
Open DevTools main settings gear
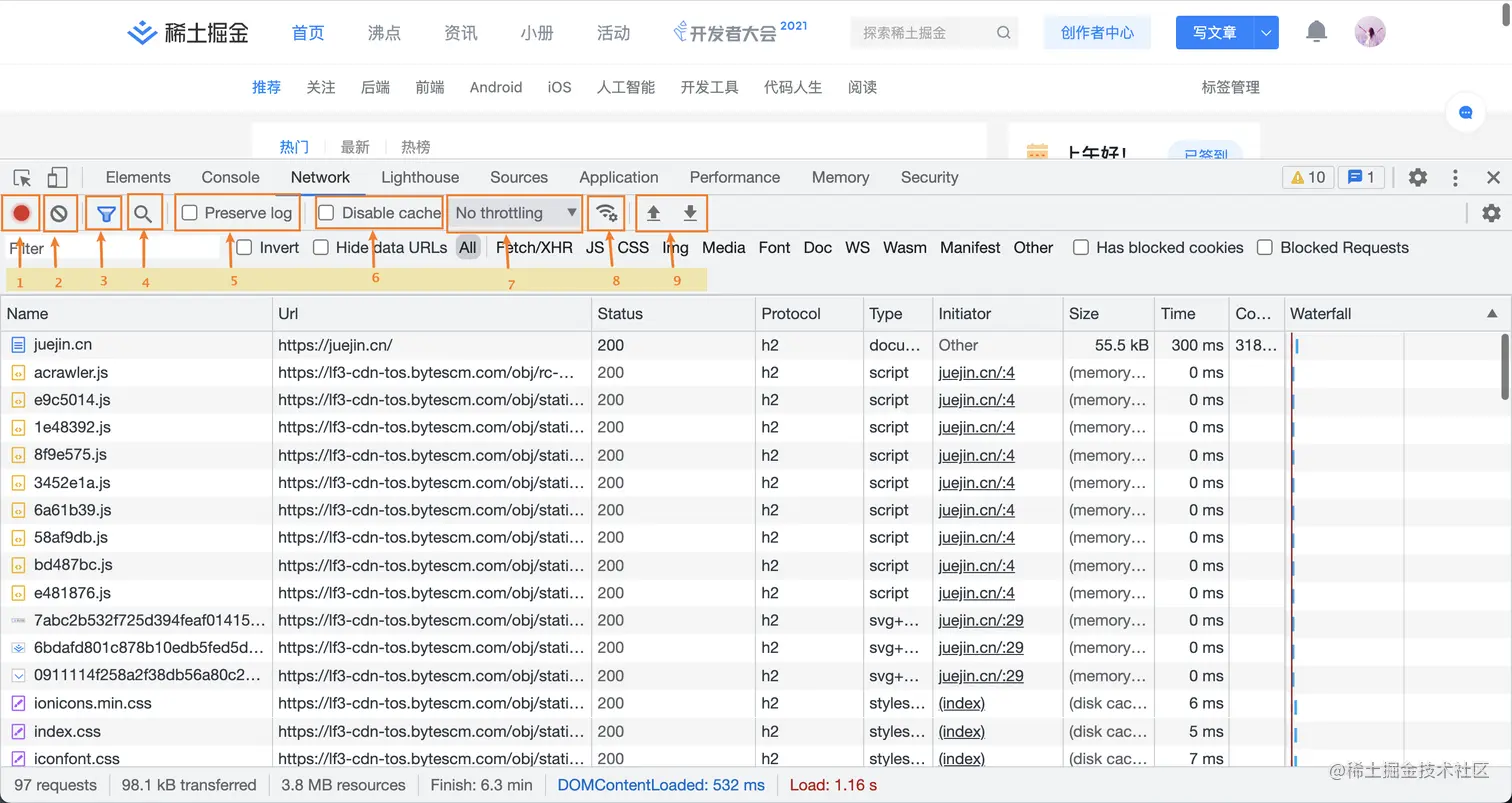click(1418, 177)
